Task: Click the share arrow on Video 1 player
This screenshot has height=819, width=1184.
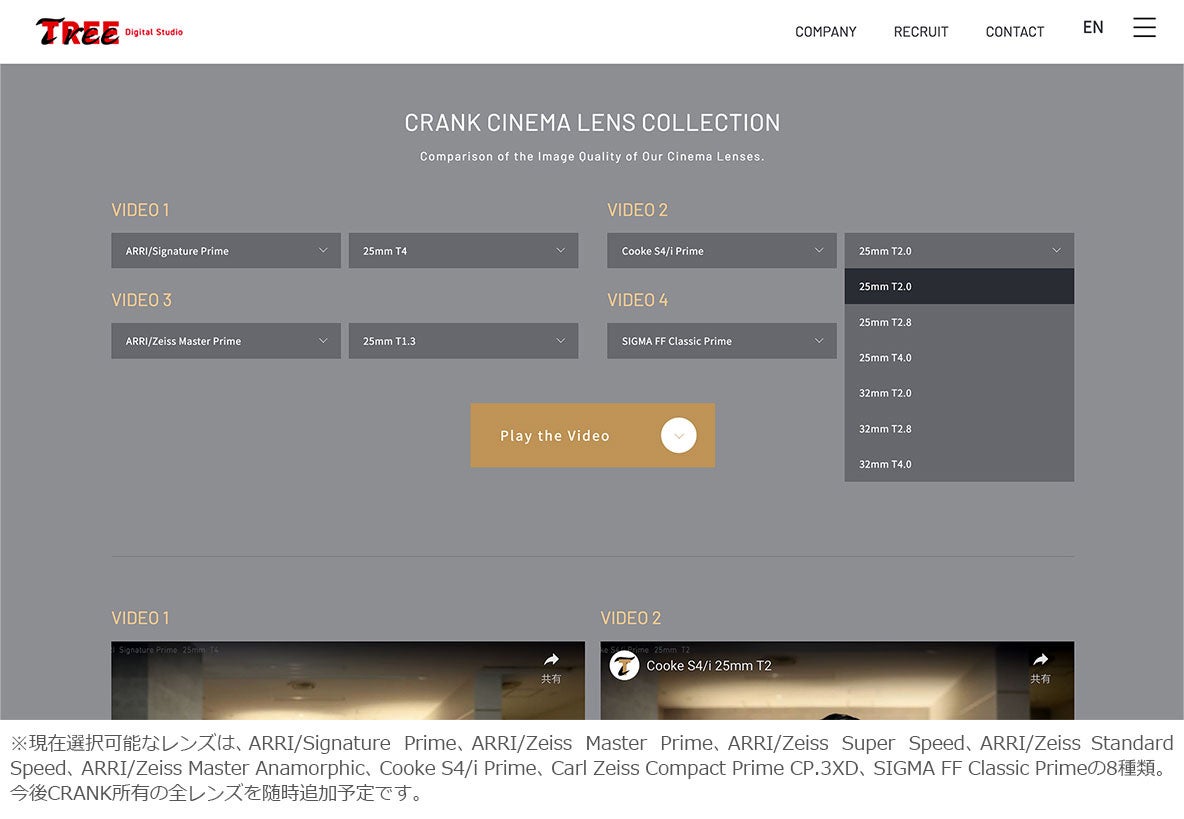Action: pyautogui.click(x=551, y=659)
